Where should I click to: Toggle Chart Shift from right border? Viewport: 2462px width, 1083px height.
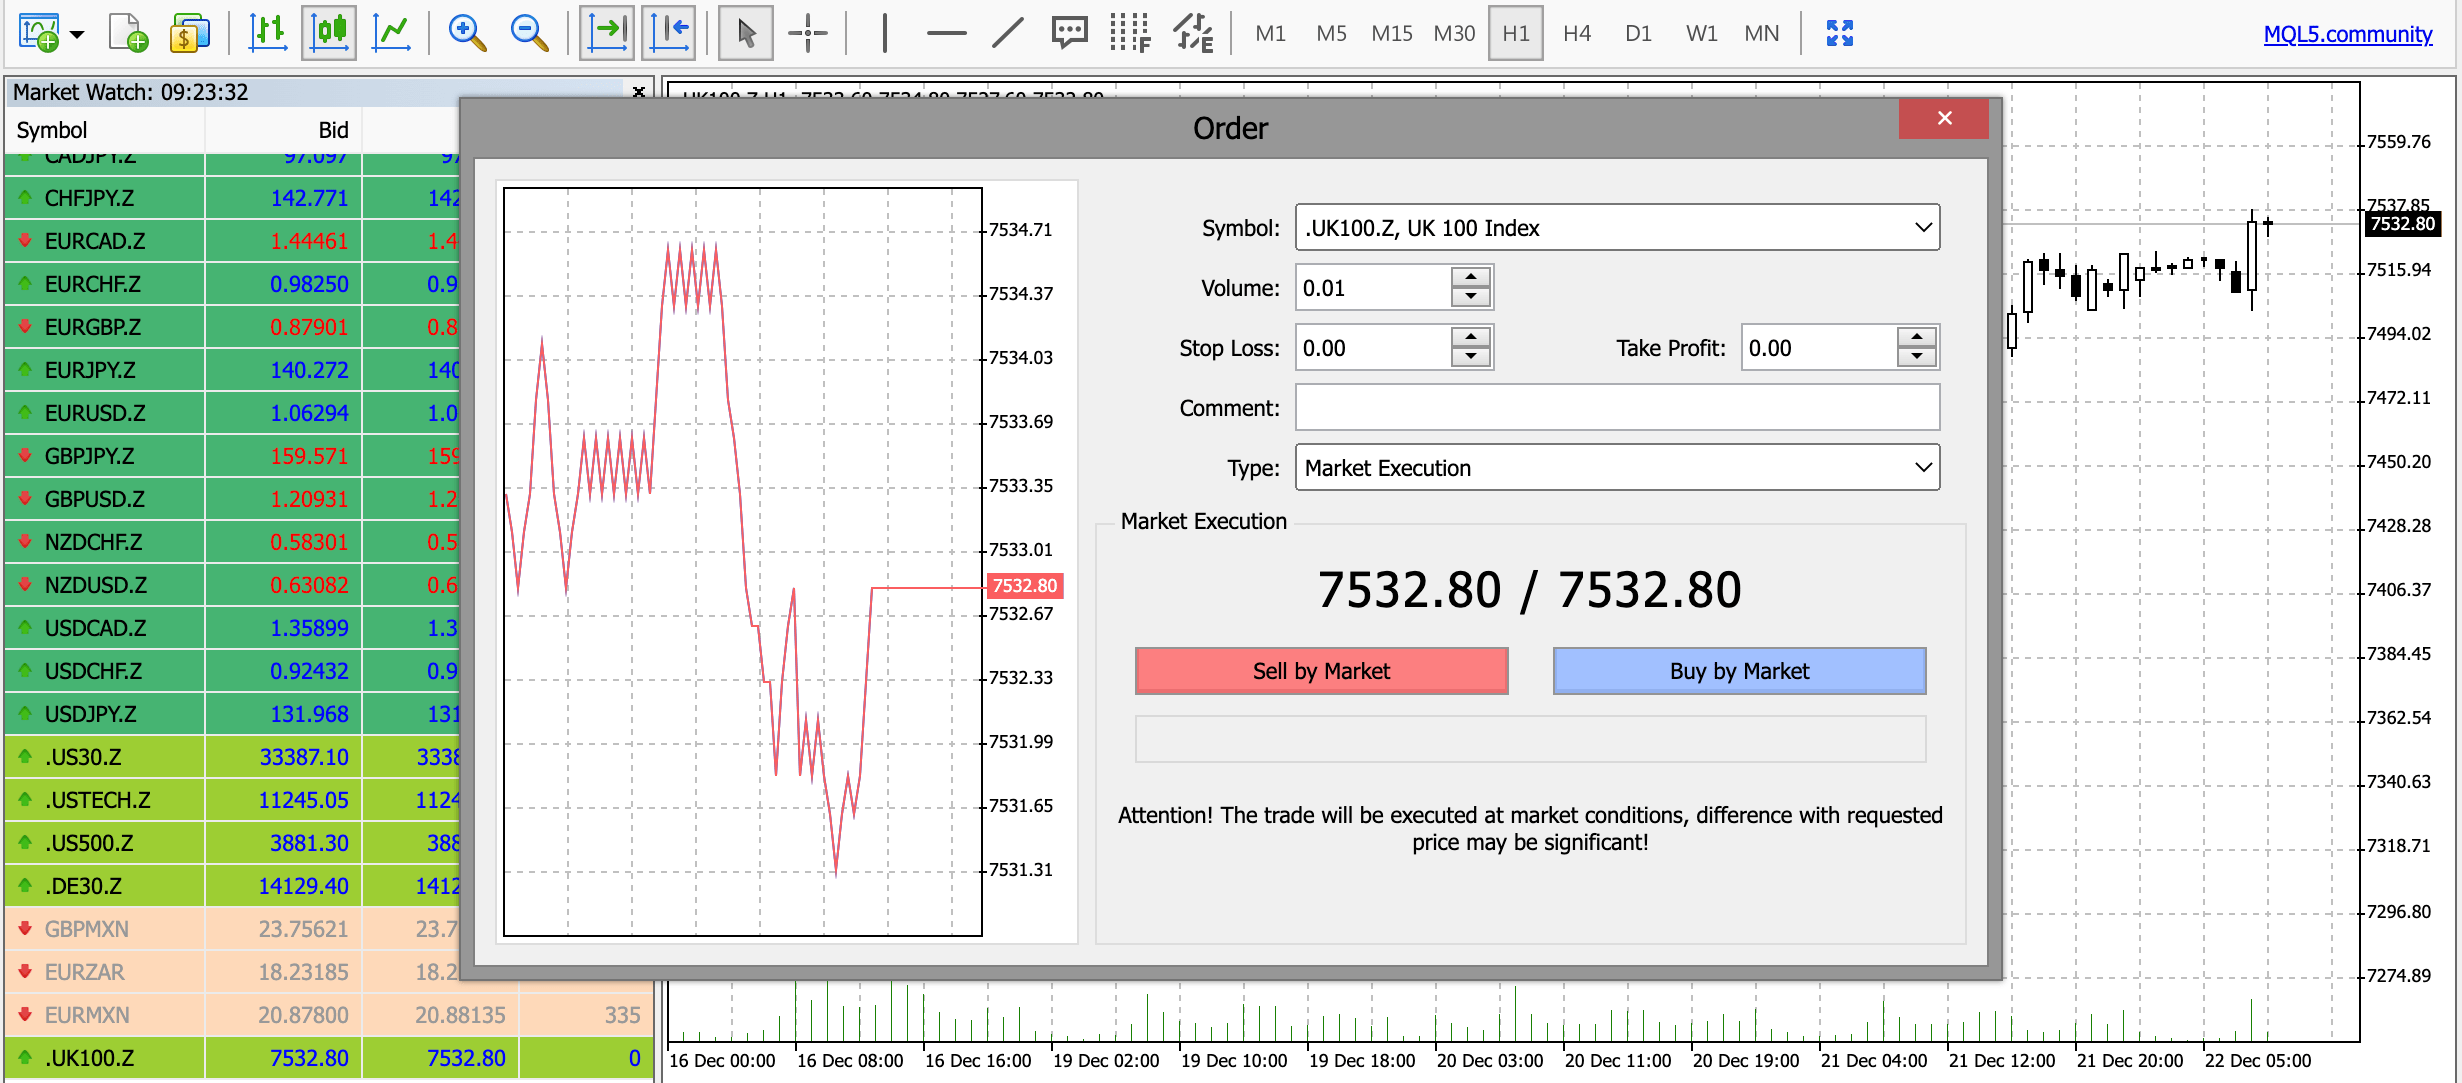[x=669, y=33]
